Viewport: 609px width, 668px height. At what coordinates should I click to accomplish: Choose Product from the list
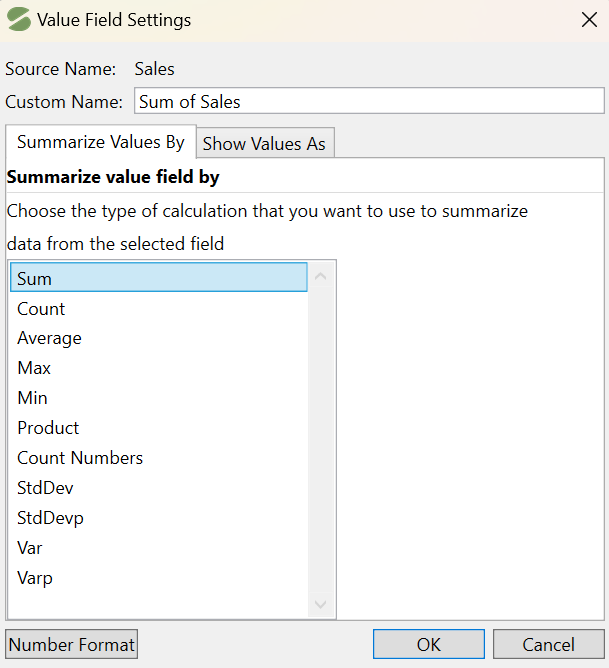tap(48, 428)
